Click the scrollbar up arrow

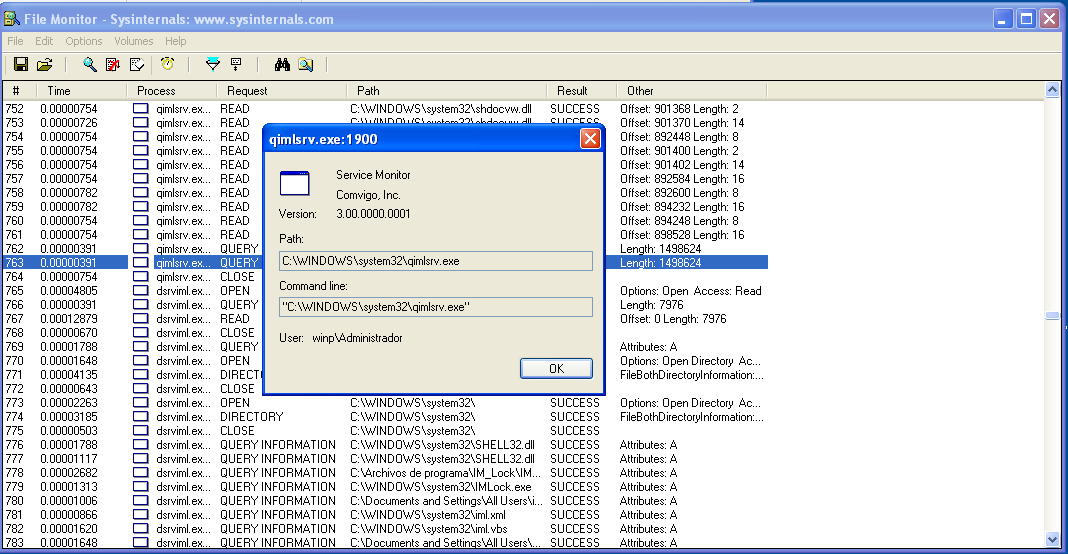[1052, 89]
